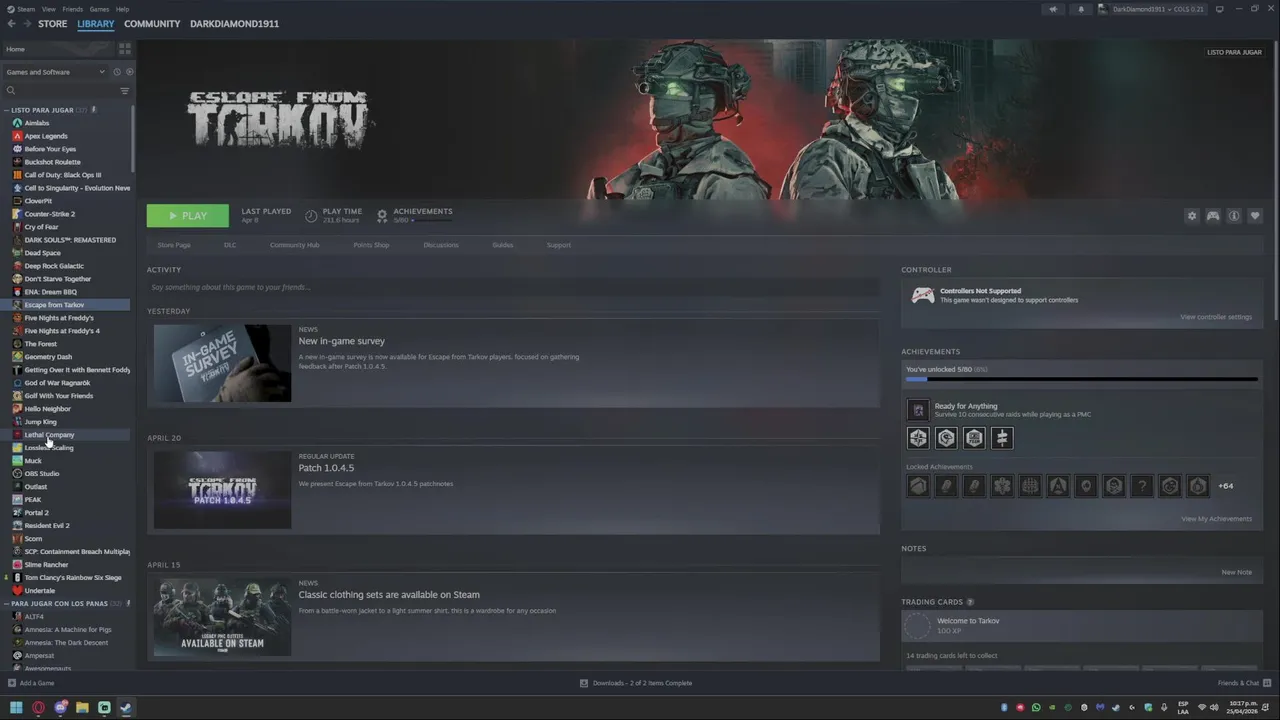
Task: Show game info icon
Action: pos(1234,216)
